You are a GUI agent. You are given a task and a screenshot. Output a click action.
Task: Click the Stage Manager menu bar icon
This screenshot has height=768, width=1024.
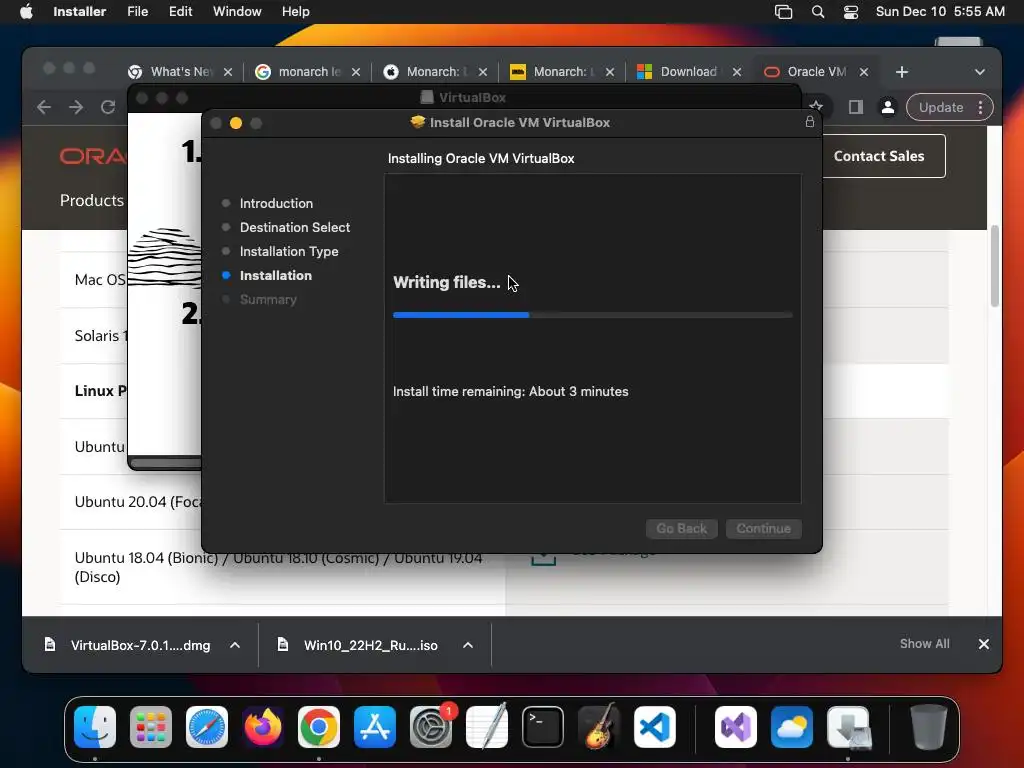click(x=783, y=12)
